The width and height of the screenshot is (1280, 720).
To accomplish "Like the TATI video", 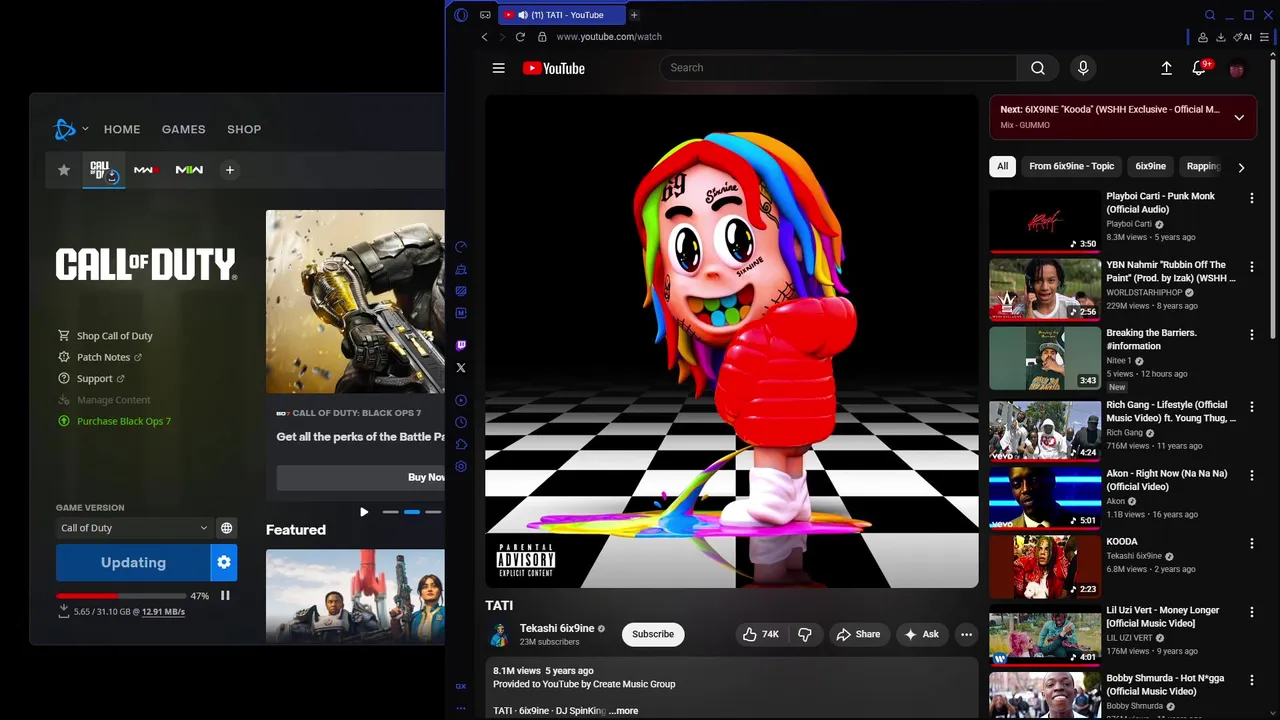I will tap(760, 634).
